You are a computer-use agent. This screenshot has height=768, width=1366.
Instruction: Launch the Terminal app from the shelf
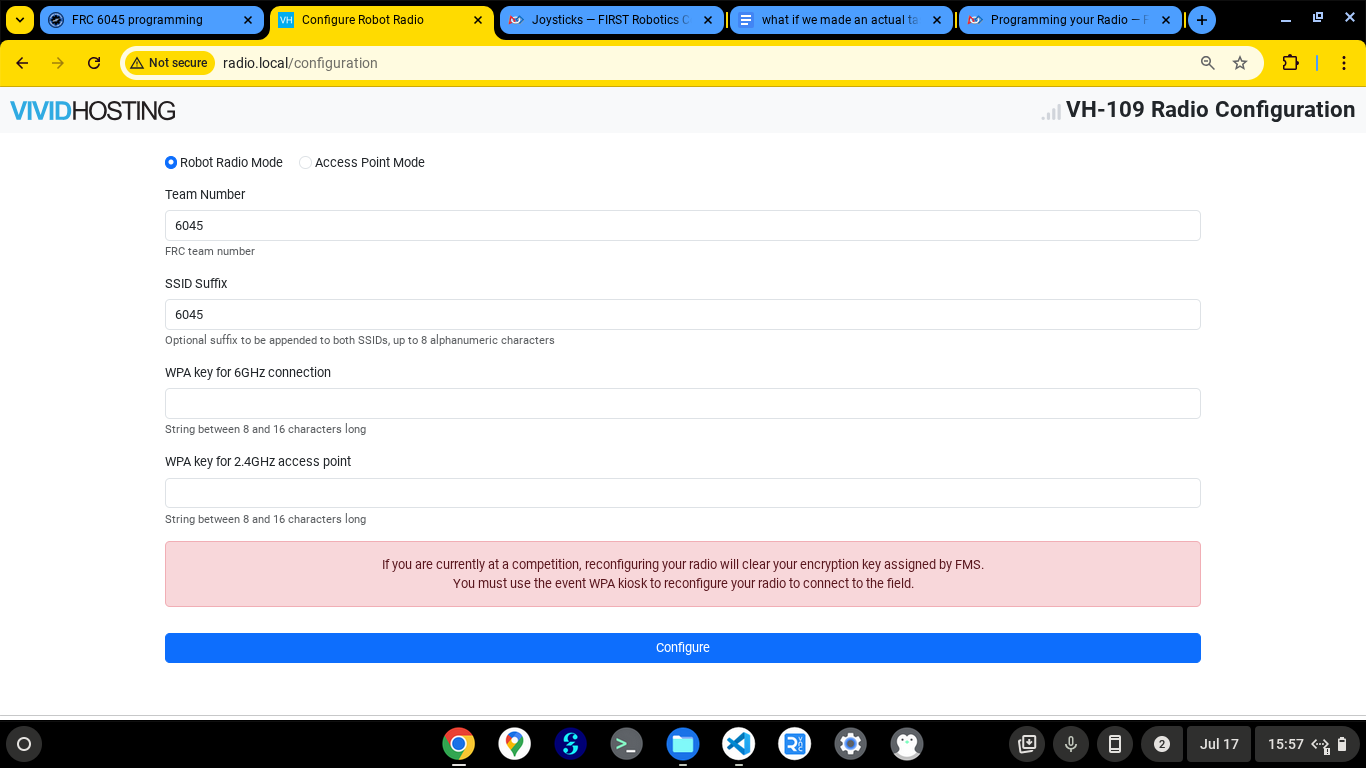pyautogui.click(x=627, y=744)
